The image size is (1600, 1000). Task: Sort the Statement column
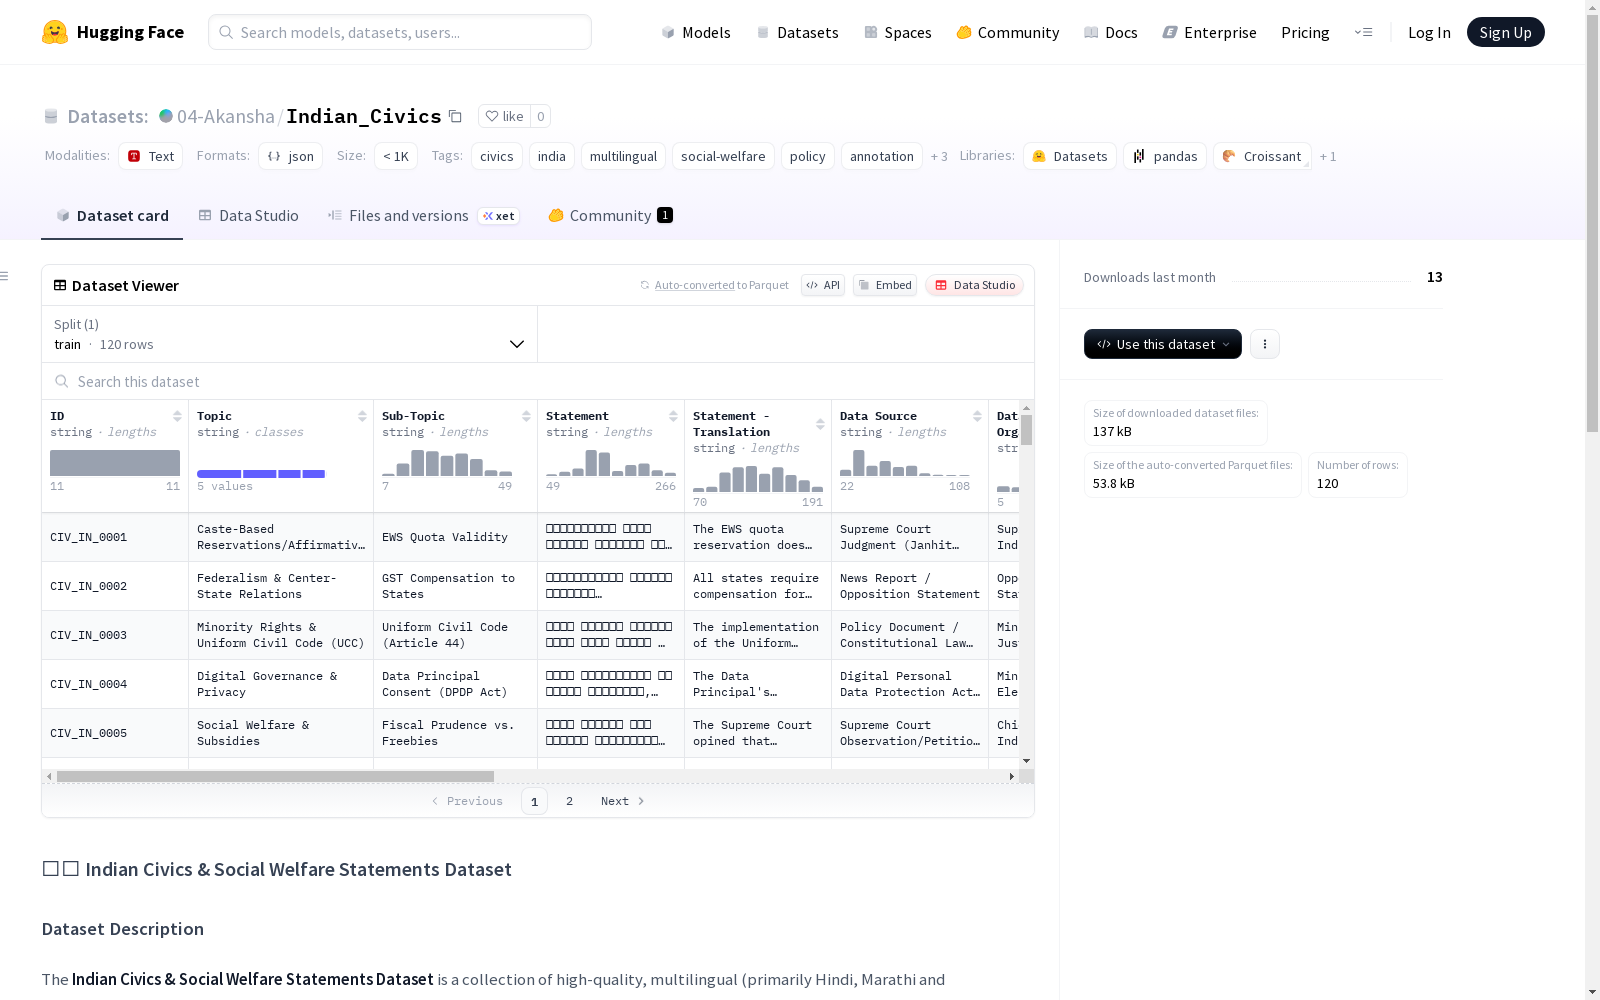(x=673, y=416)
